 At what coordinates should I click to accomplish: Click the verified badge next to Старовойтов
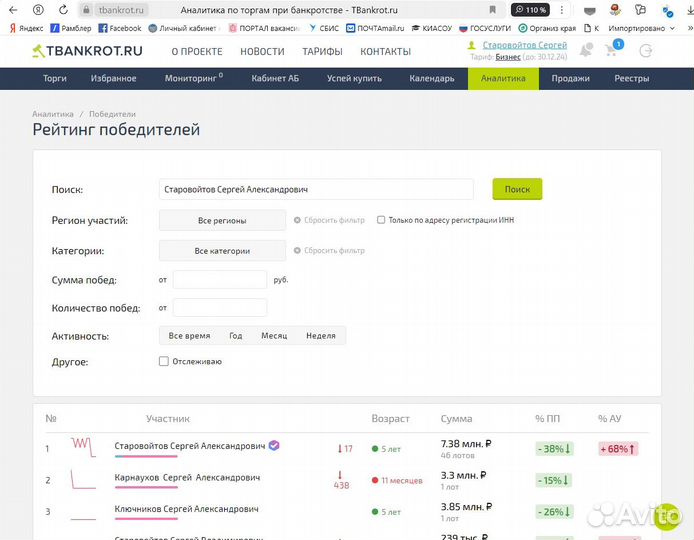(274, 445)
